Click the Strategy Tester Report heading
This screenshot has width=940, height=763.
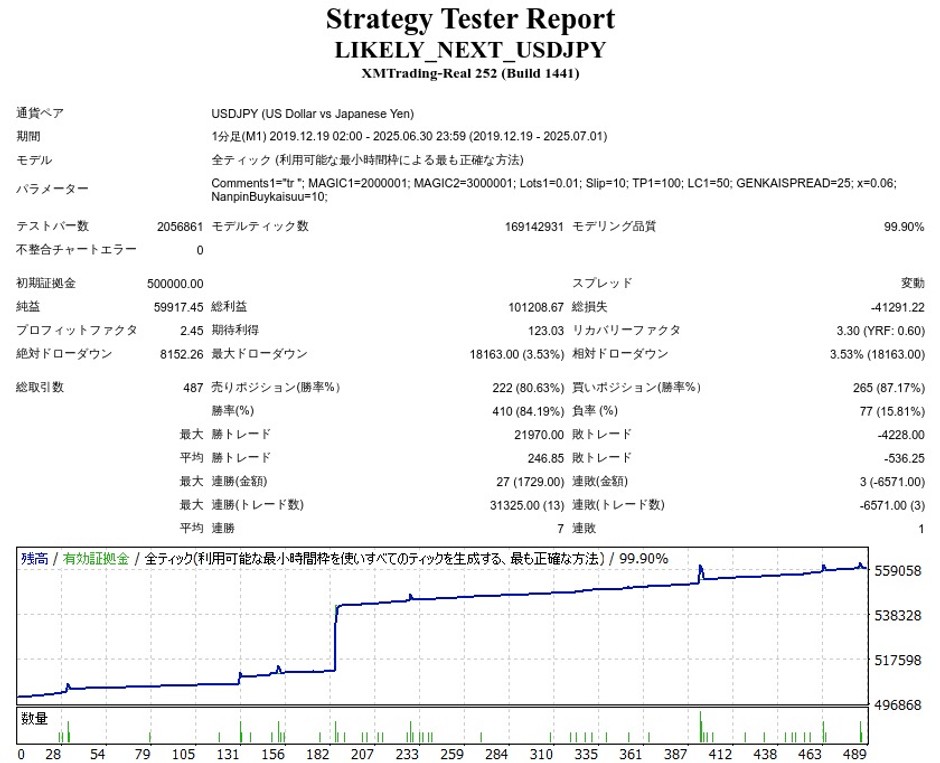[470, 19]
